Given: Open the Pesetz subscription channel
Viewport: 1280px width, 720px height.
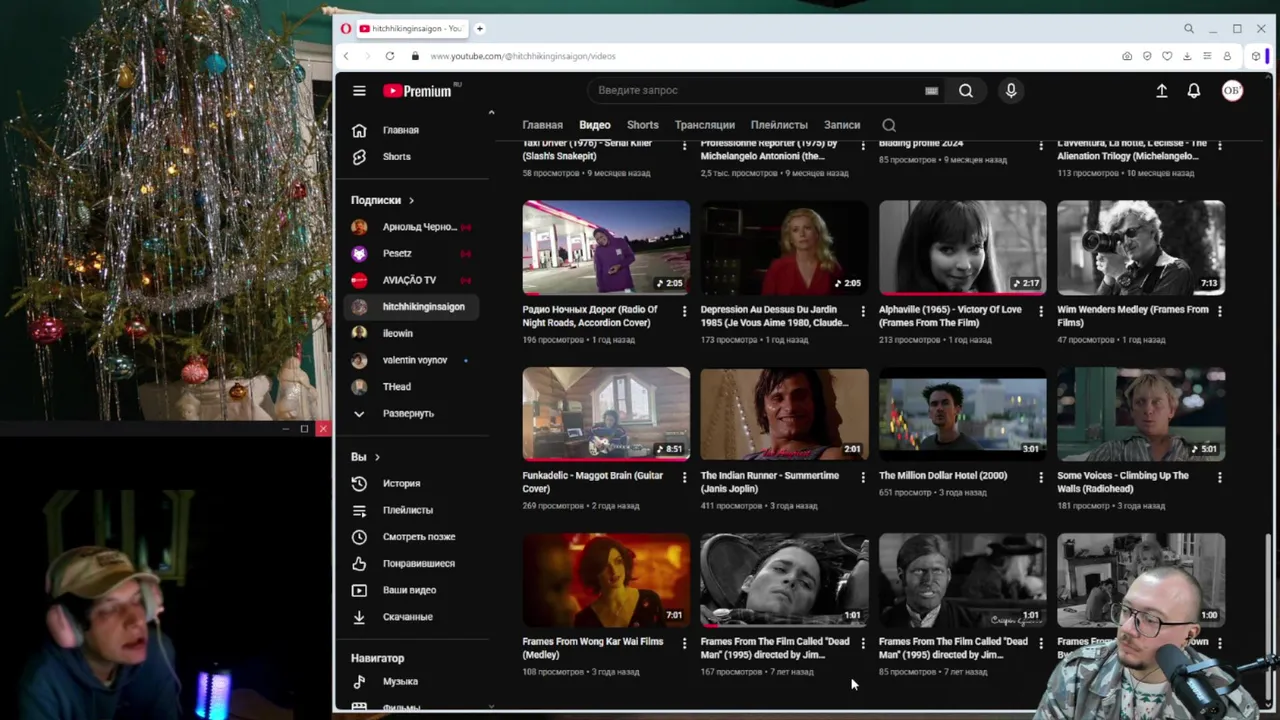Looking at the screenshot, I should coord(411,253).
